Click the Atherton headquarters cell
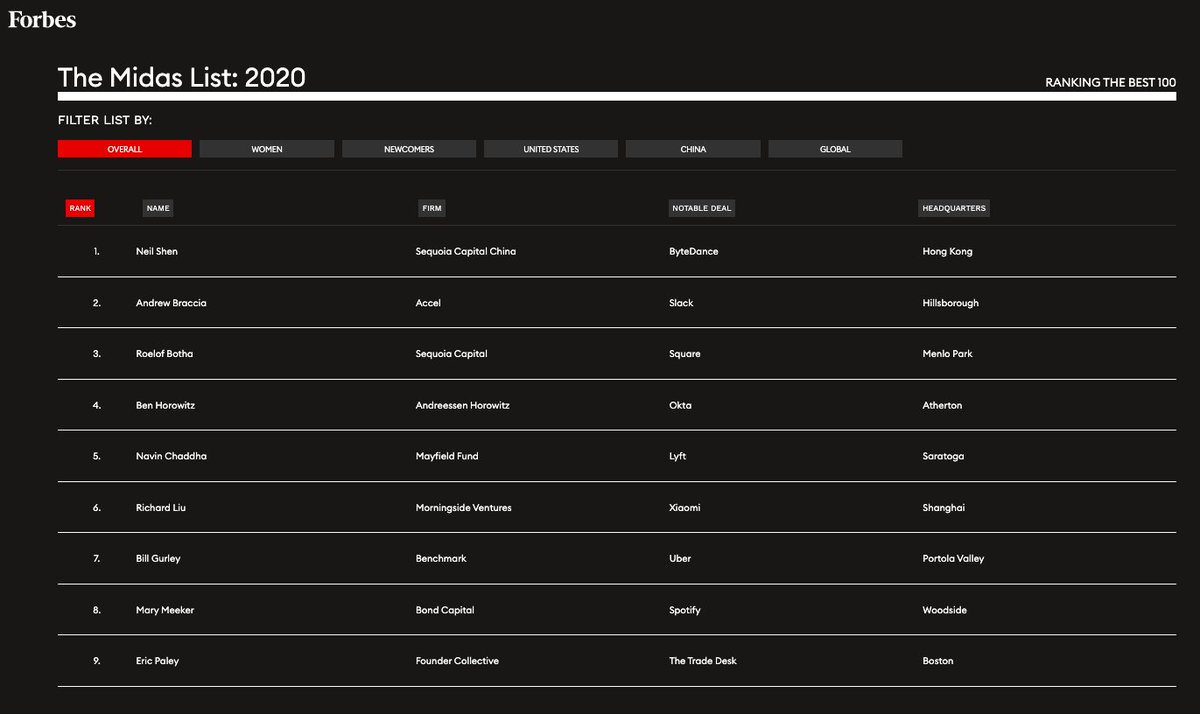This screenshot has height=714, width=1200. point(942,405)
